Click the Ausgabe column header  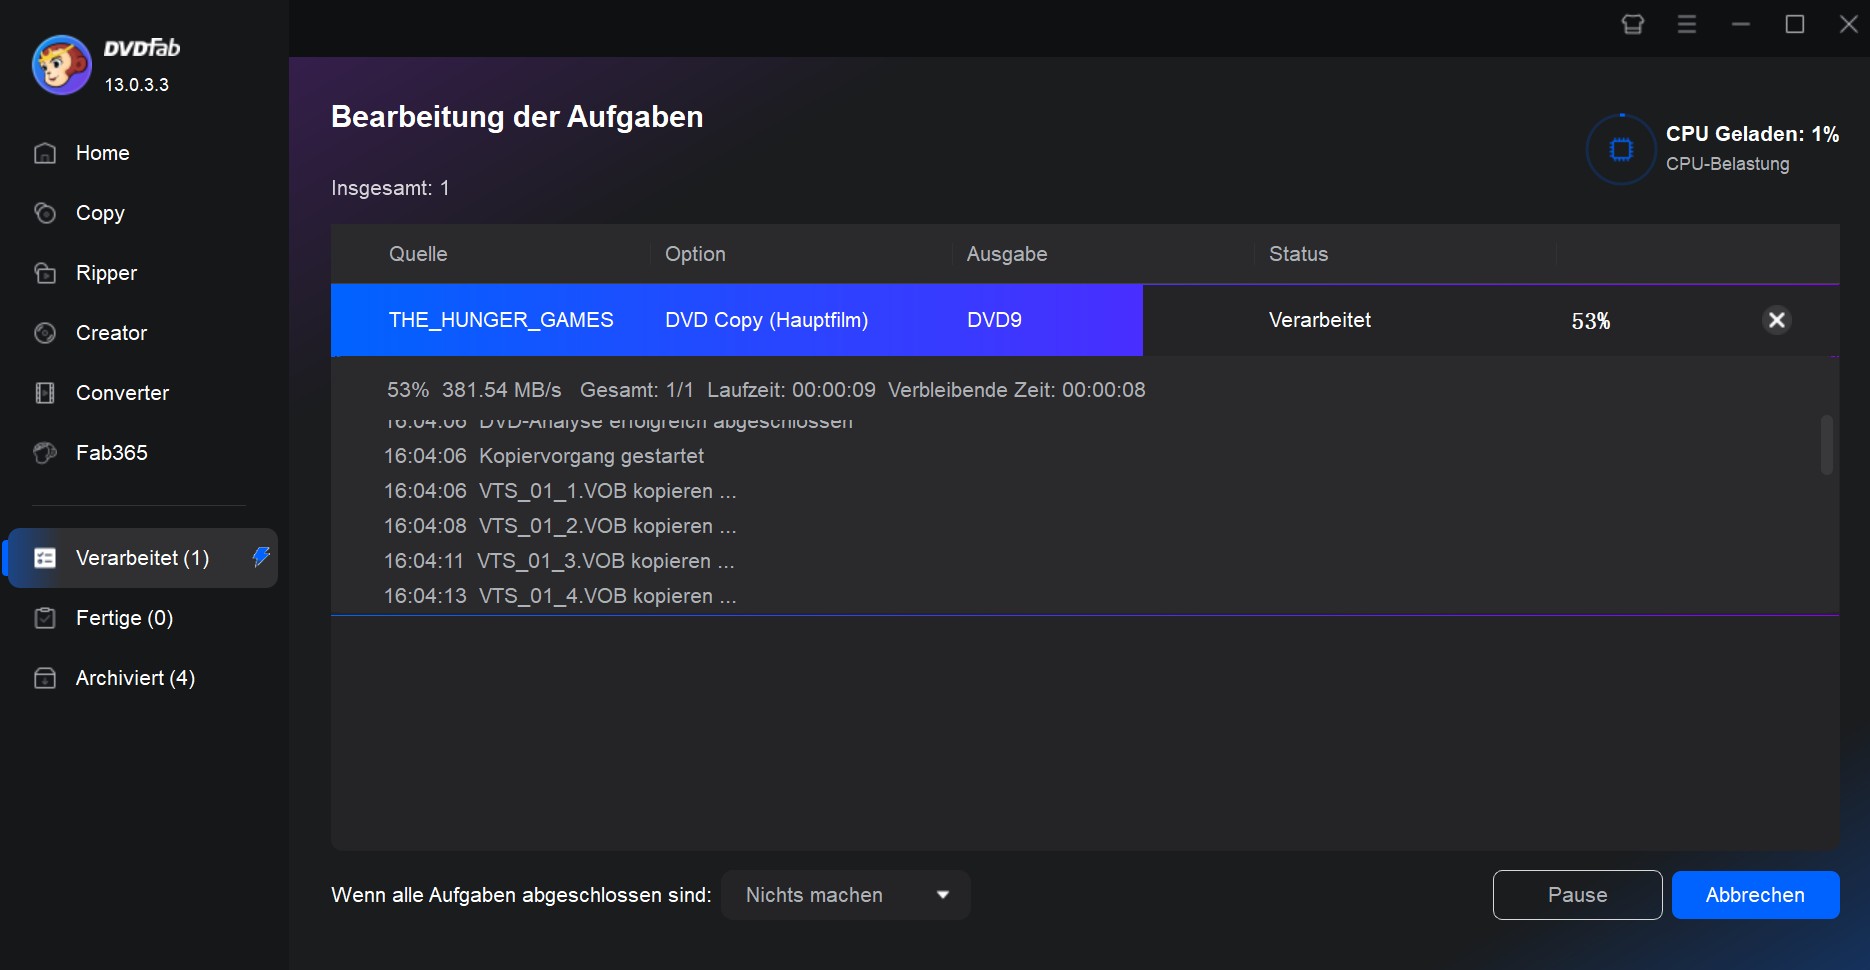tap(1007, 254)
